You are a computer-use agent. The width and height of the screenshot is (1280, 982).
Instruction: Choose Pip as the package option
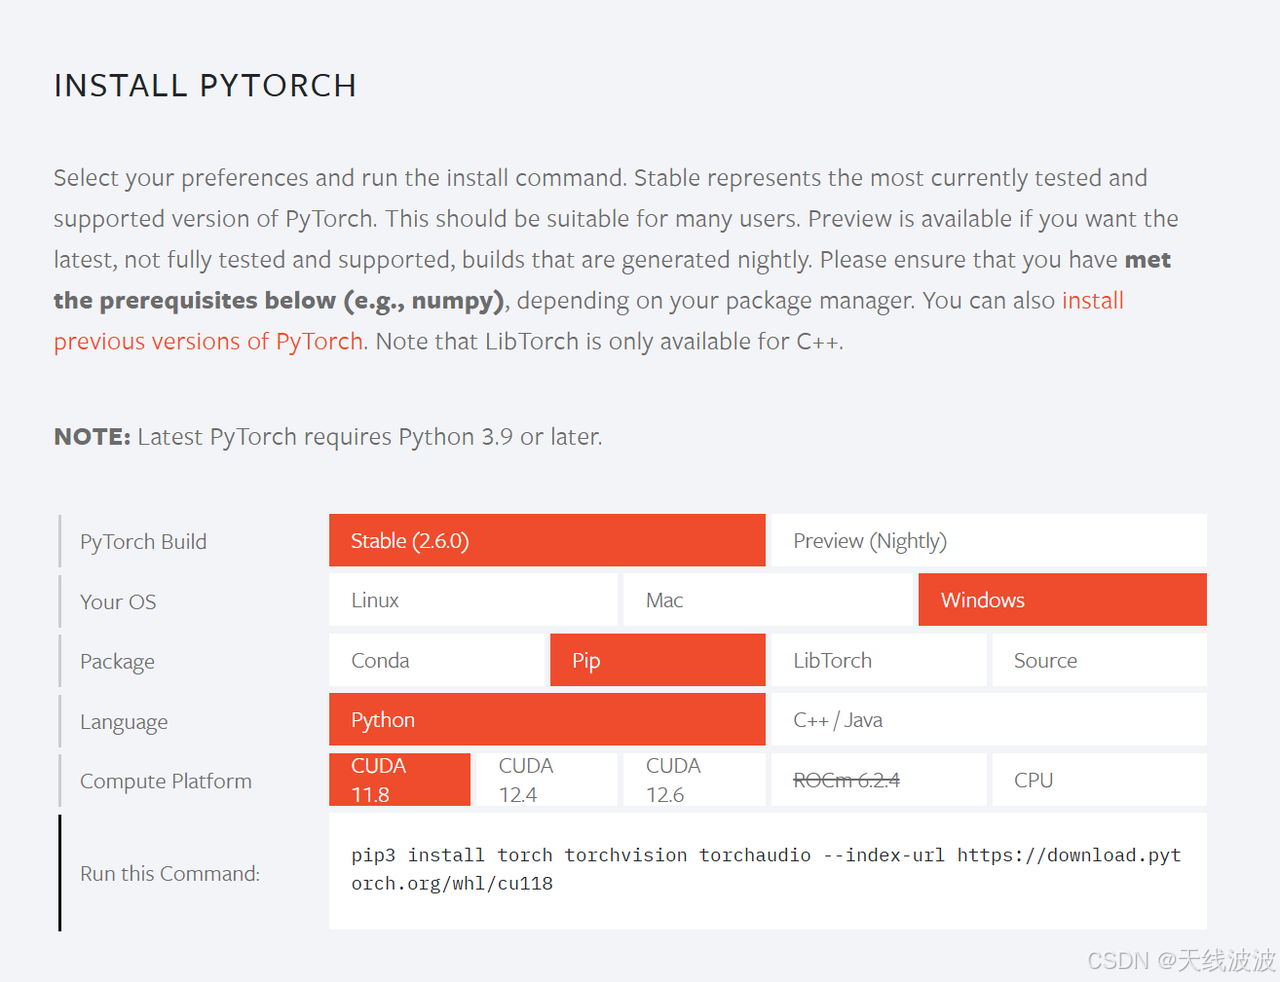point(657,660)
